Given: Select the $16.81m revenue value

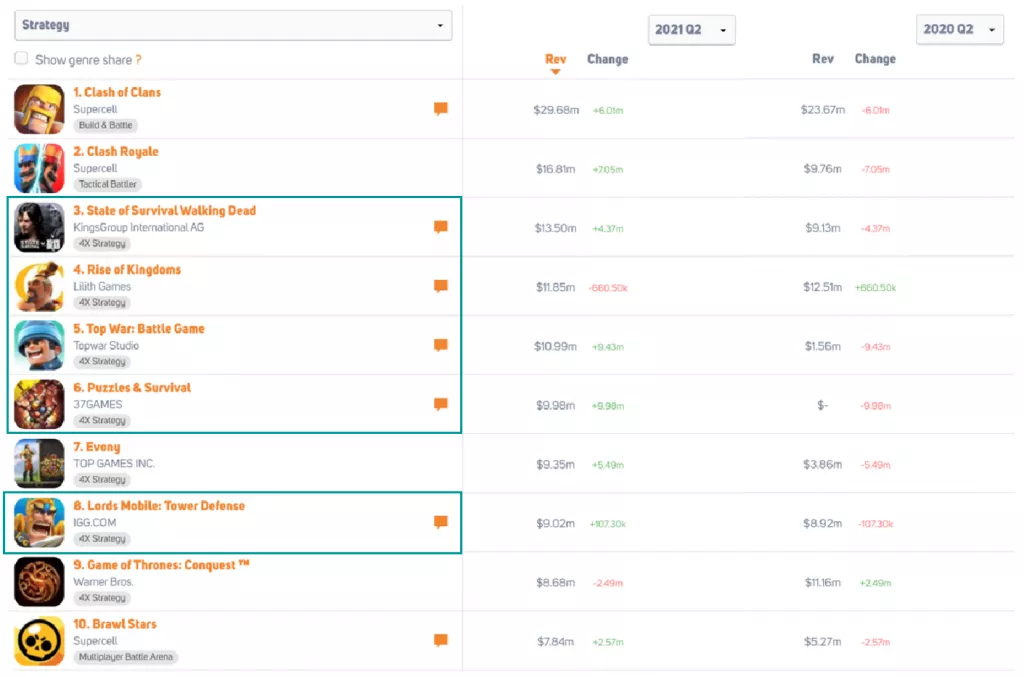Looking at the screenshot, I should coord(555,169).
